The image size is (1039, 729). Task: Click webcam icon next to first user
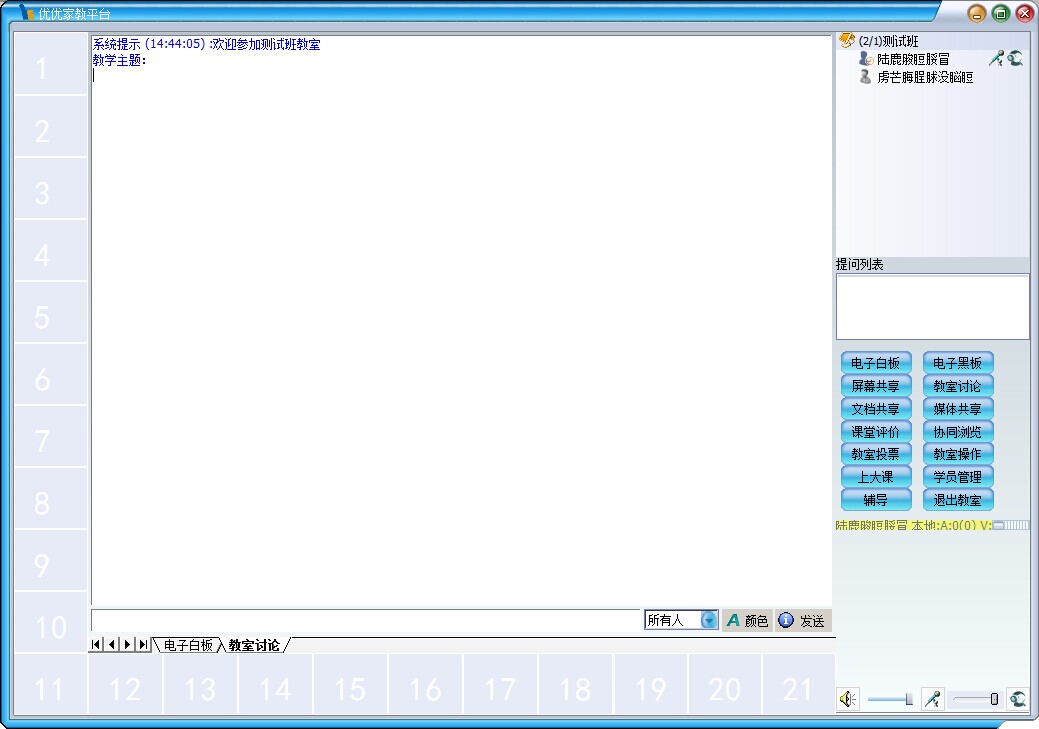(1016, 59)
